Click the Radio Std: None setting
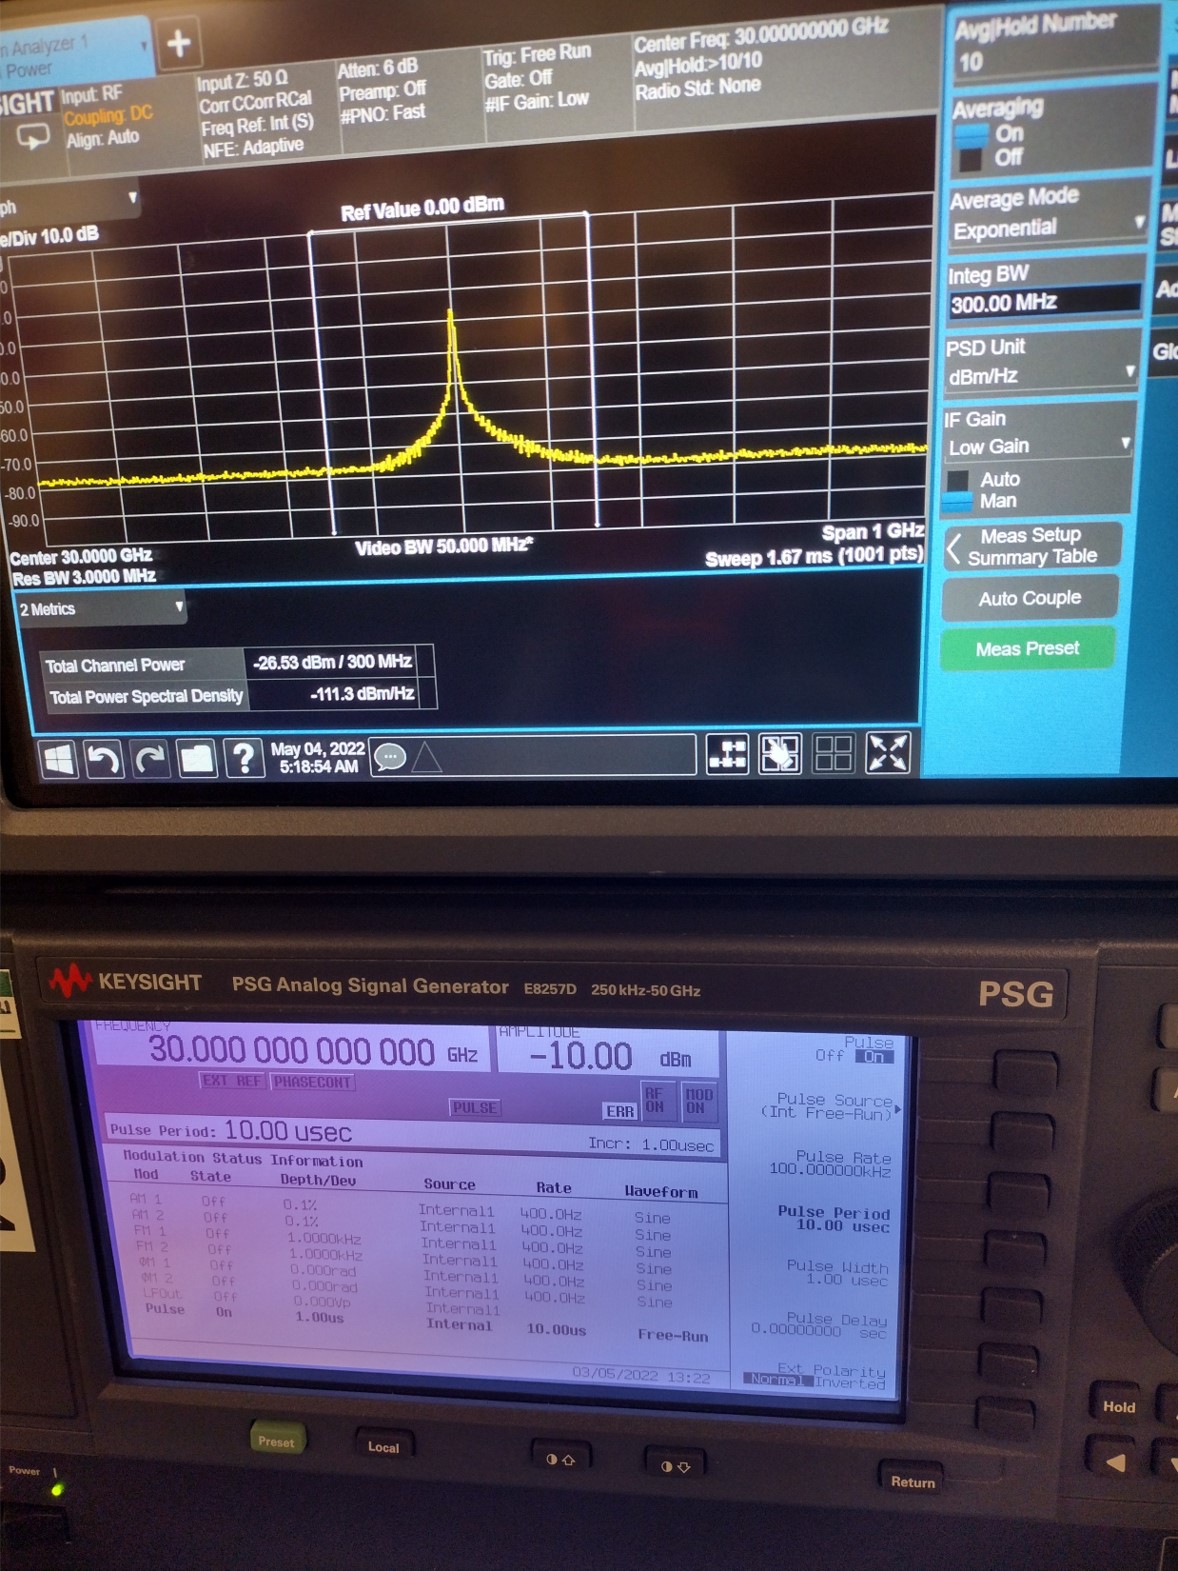 tap(697, 89)
